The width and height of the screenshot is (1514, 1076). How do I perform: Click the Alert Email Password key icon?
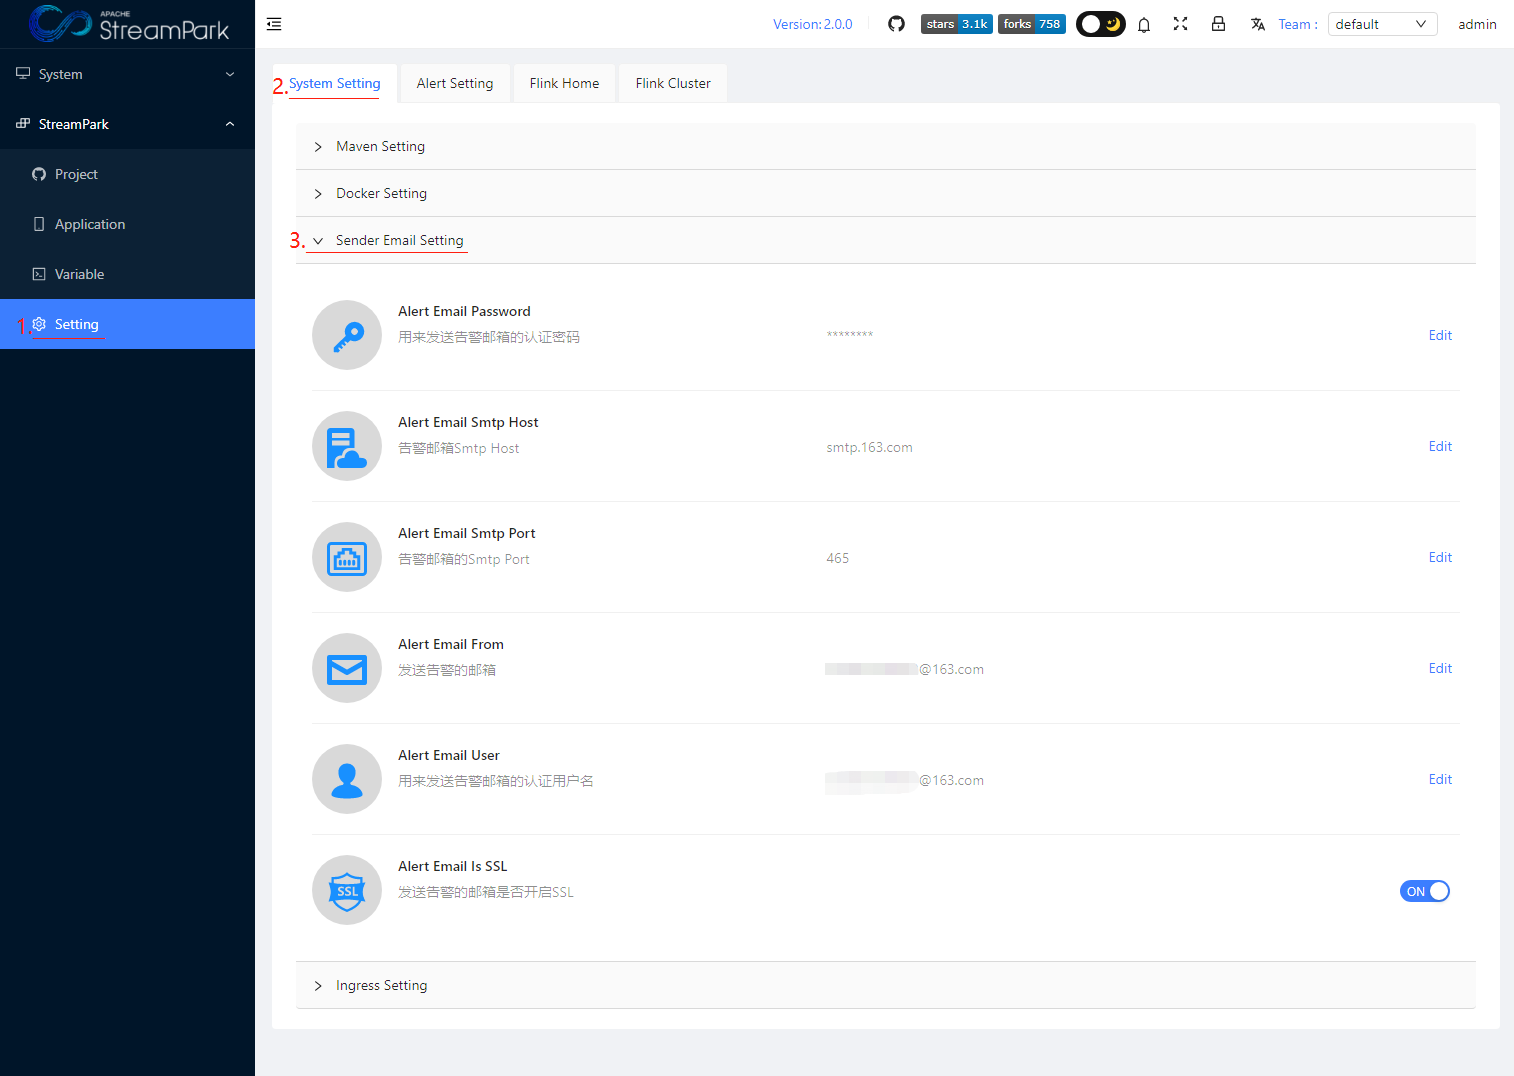pyautogui.click(x=347, y=336)
